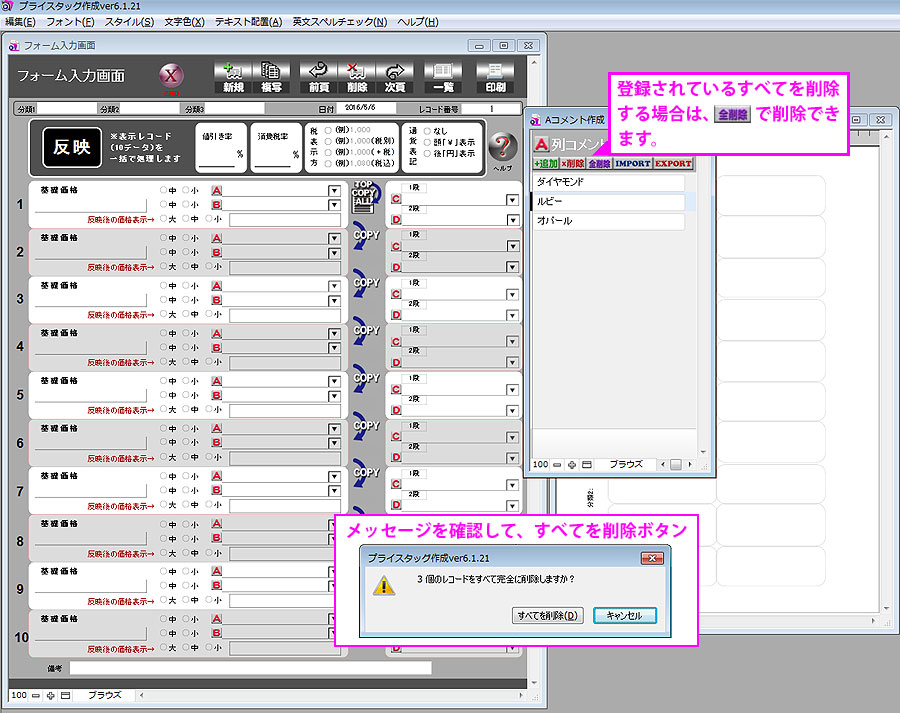Go to next page with 次頁 icon
This screenshot has height=713, width=900.
395,77
